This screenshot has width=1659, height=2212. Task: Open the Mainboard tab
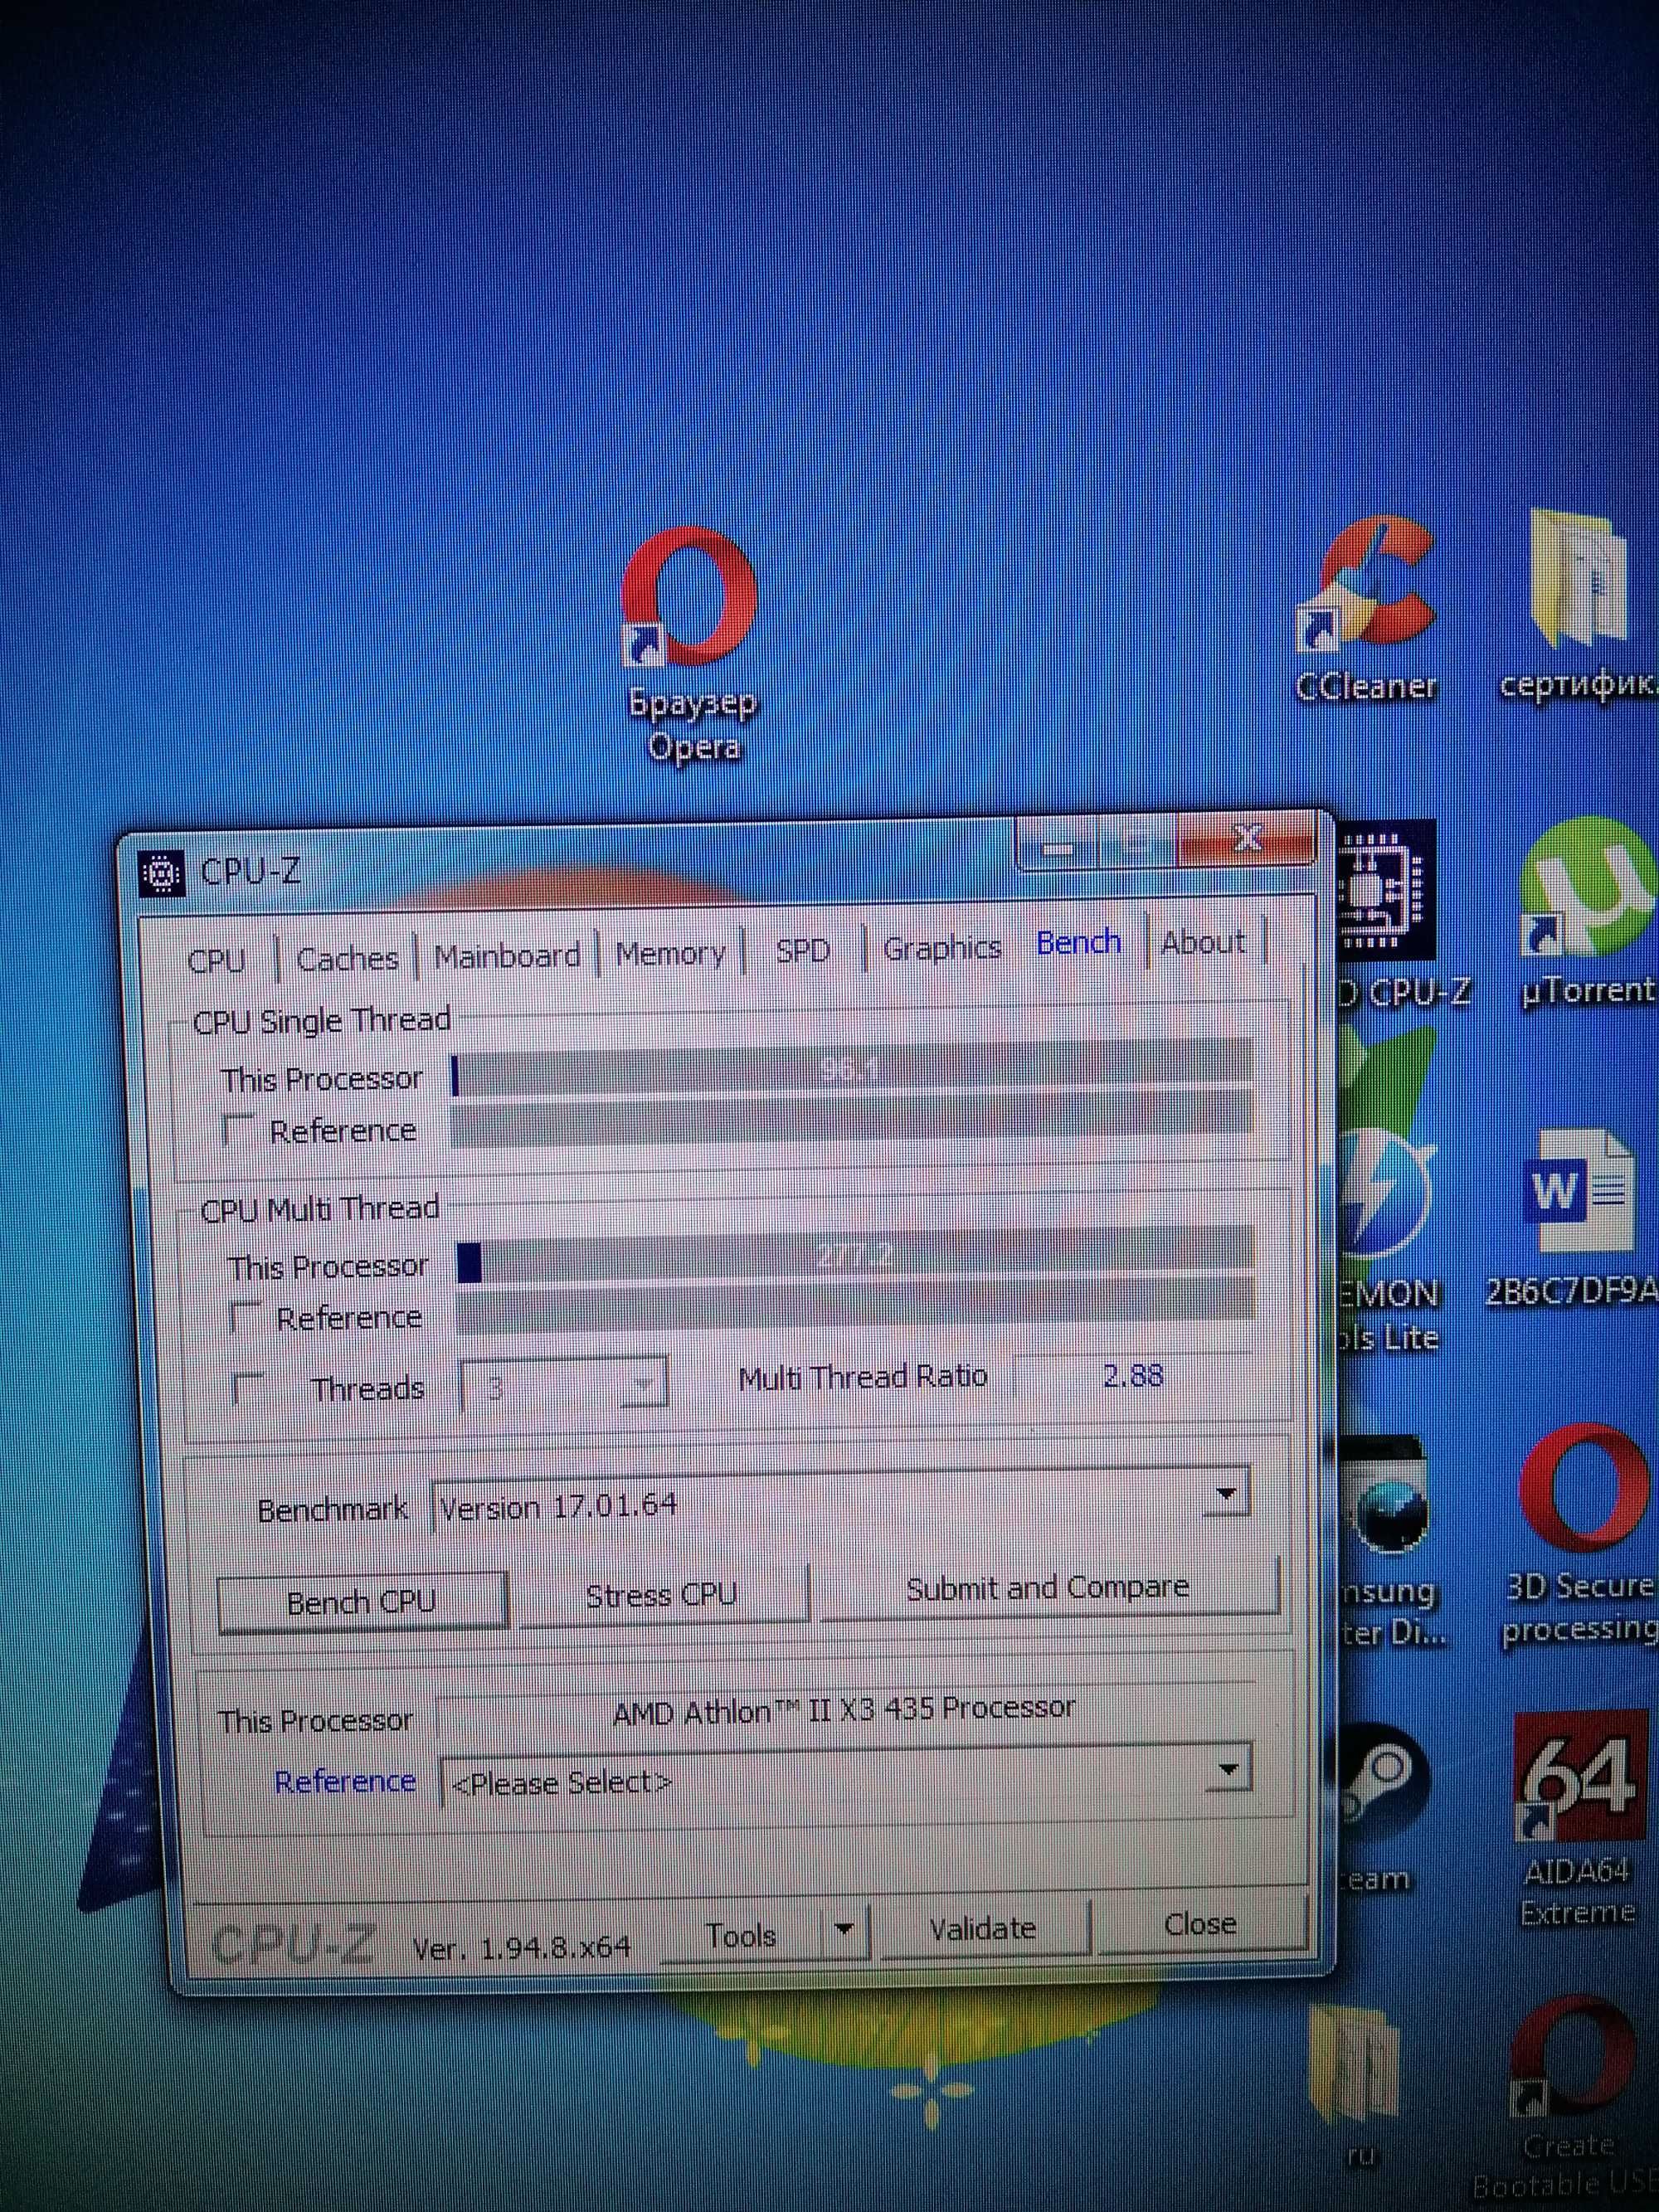click(x=507, y=956)
